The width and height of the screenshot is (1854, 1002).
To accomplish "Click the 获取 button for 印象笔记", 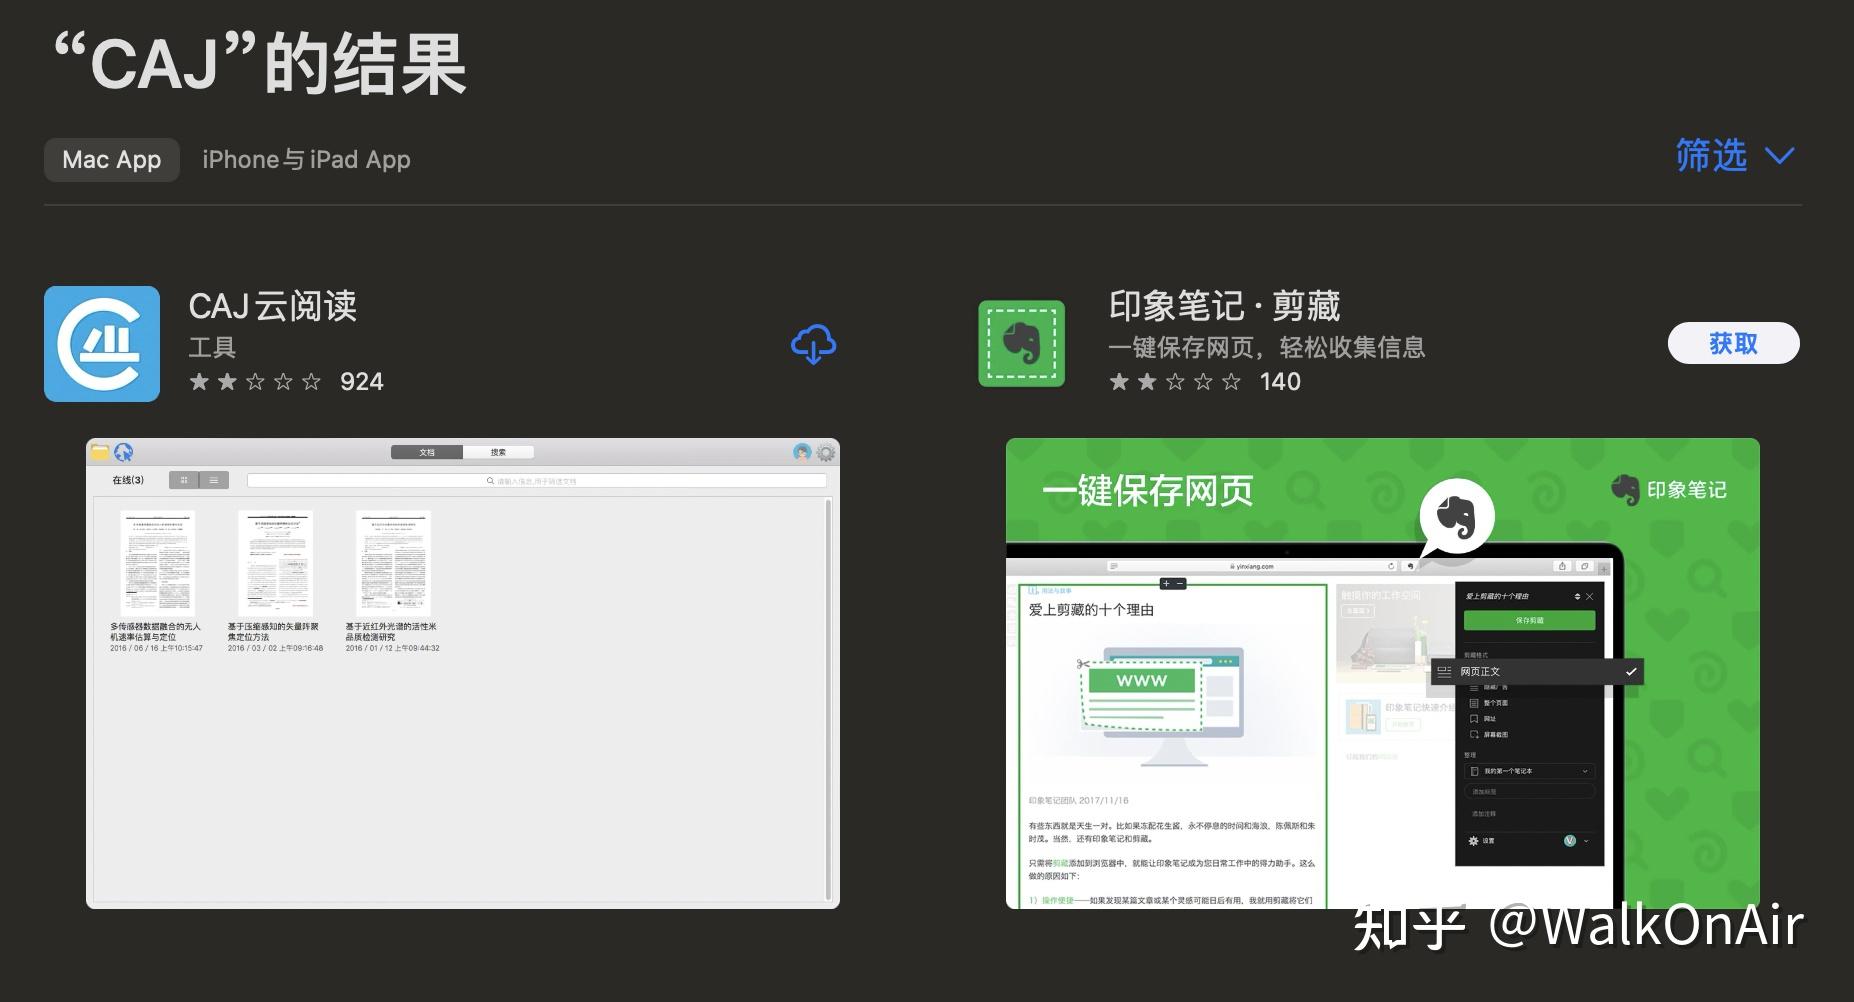I will pos(1733,344).
